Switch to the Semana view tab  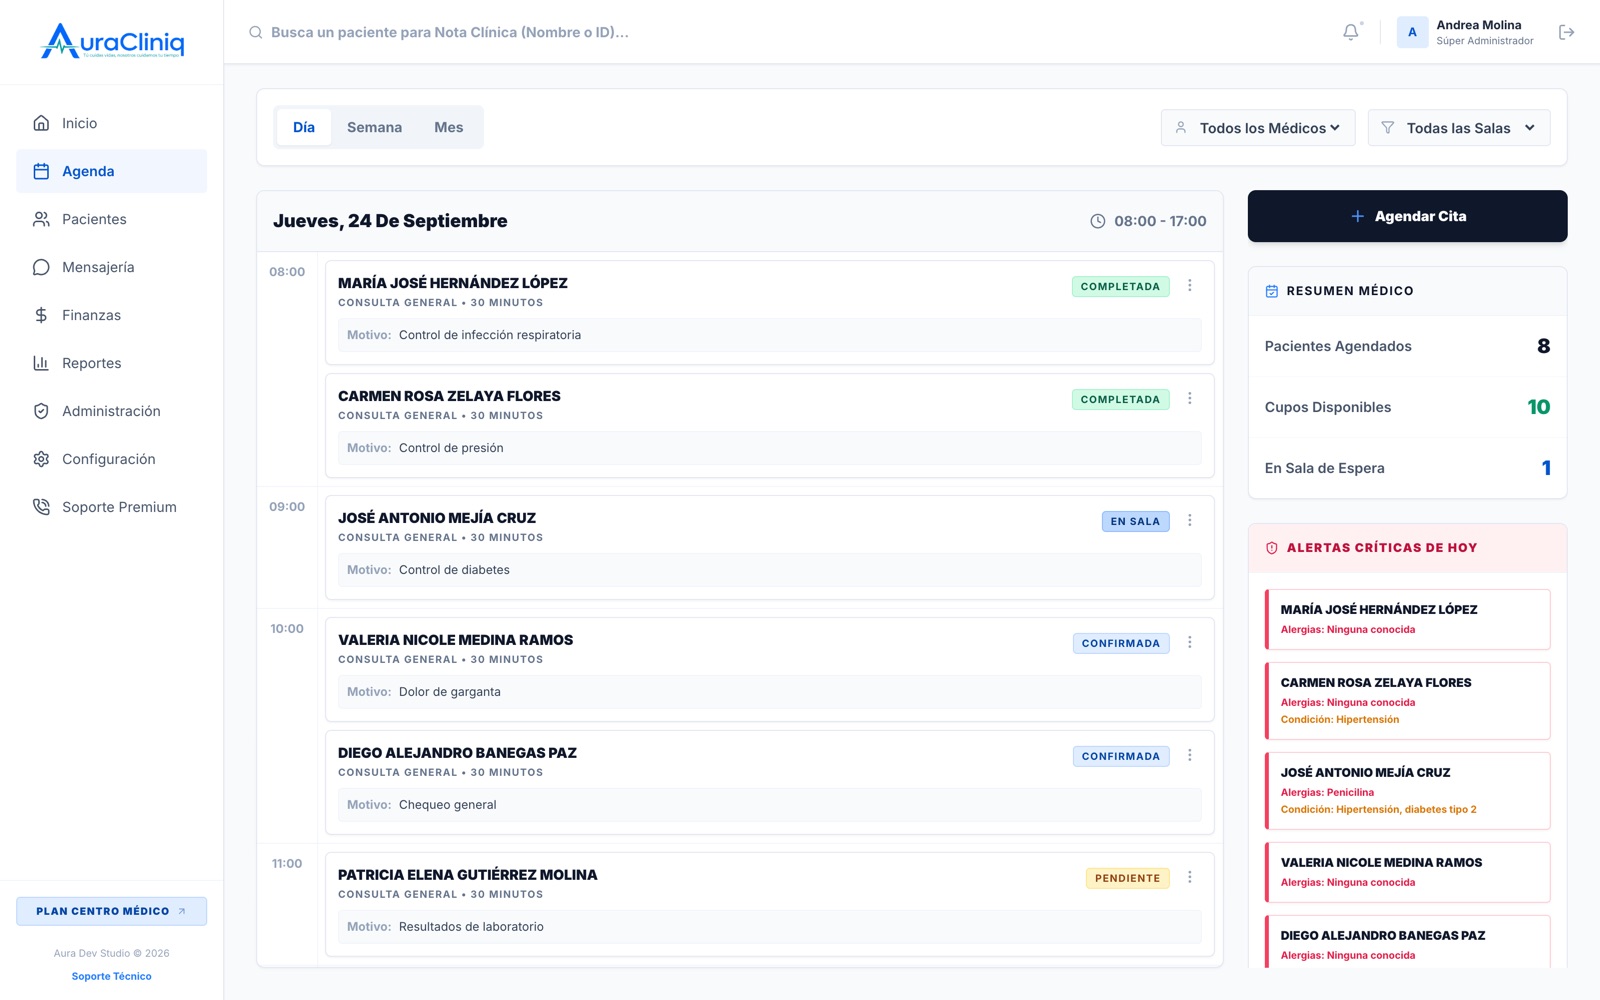pyautogui.click(x=375, y=127)
